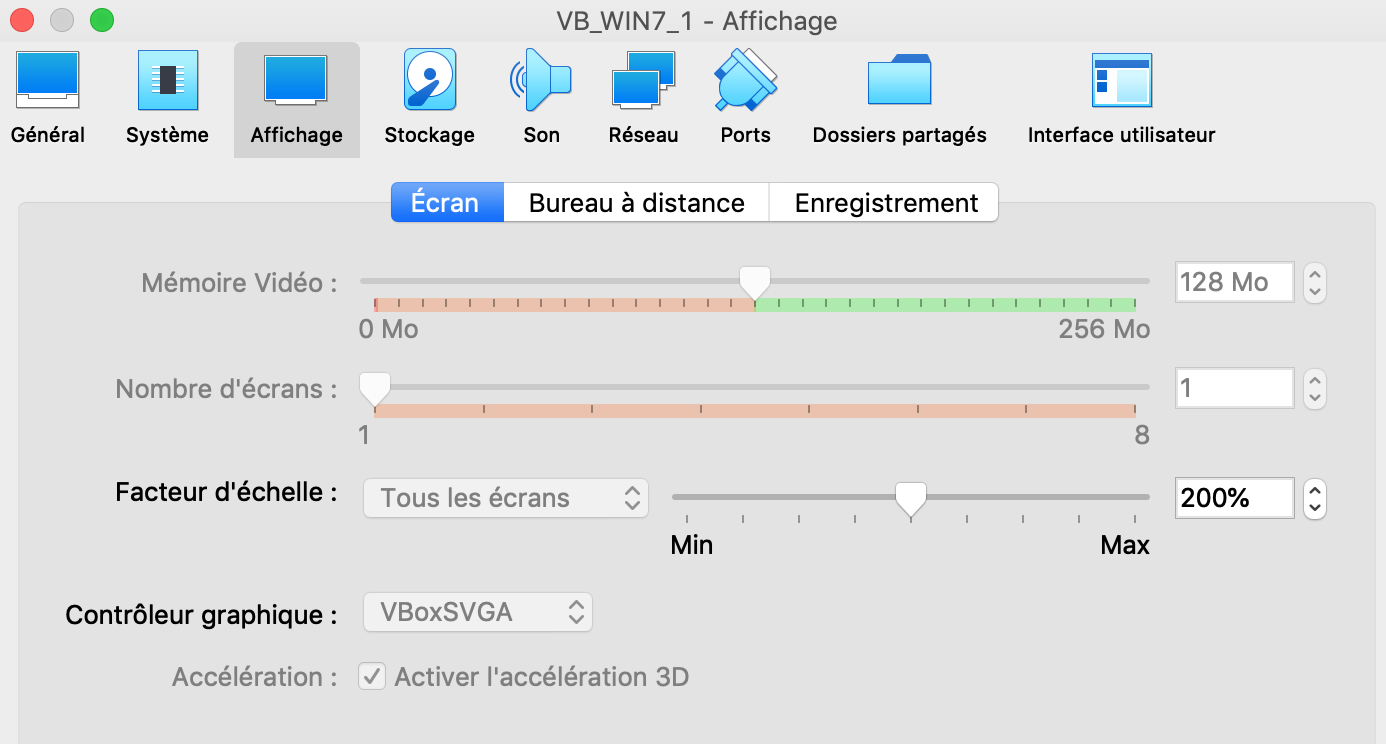The image size is (1386, 744).
Task: Open the Général settings icon
Action: pos(47,82)
